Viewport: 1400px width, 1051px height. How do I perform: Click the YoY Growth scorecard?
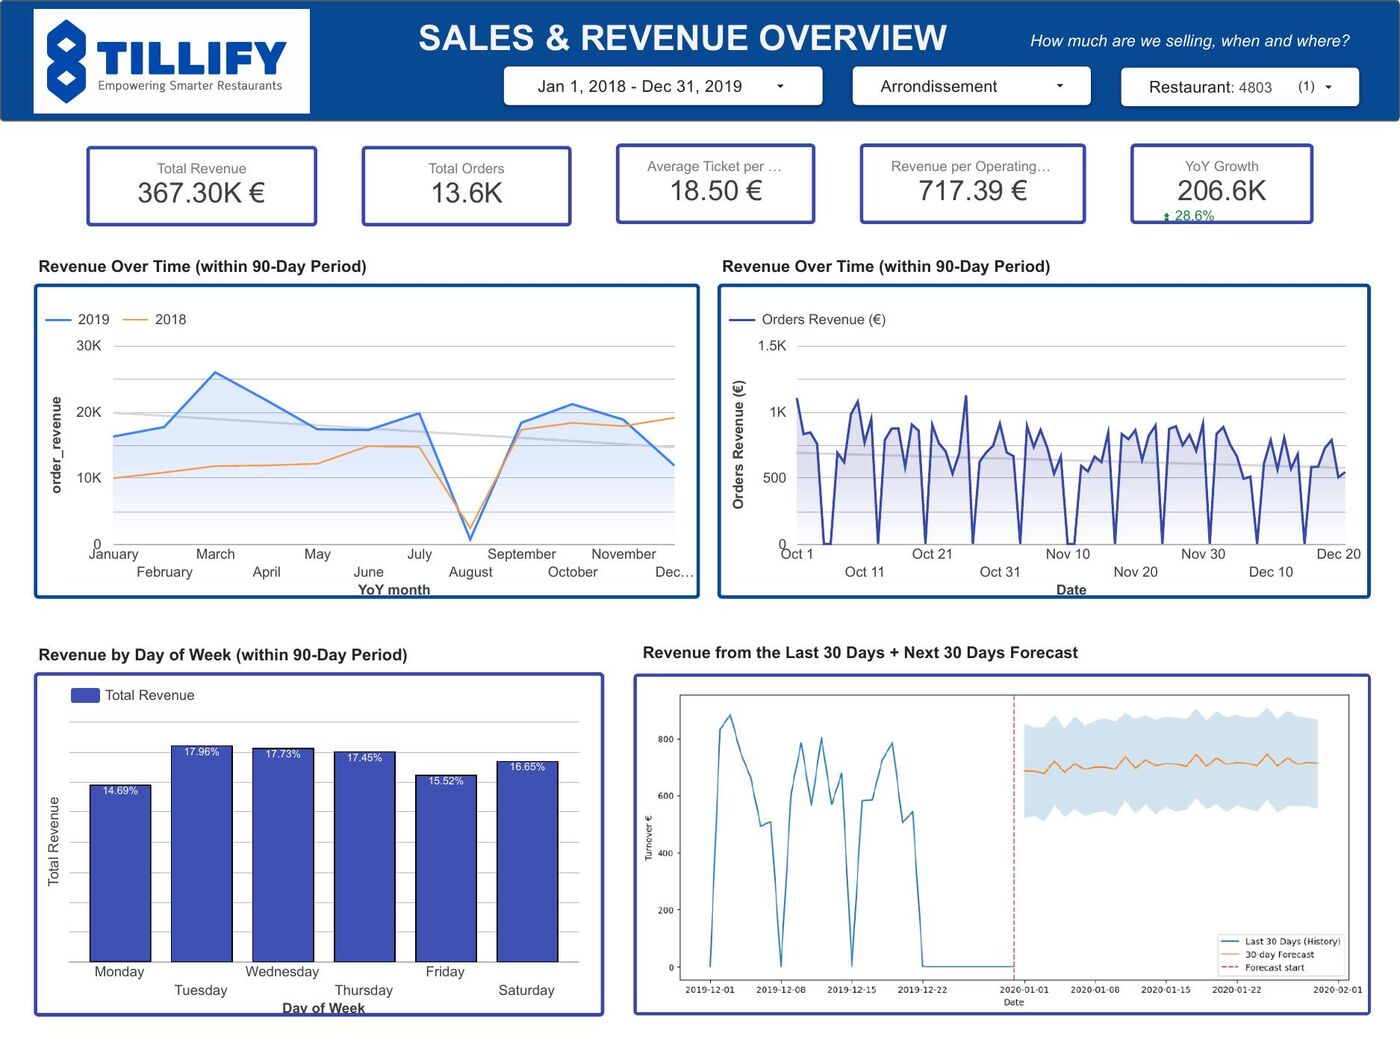pyautogui.click(x=1222, y=184)
